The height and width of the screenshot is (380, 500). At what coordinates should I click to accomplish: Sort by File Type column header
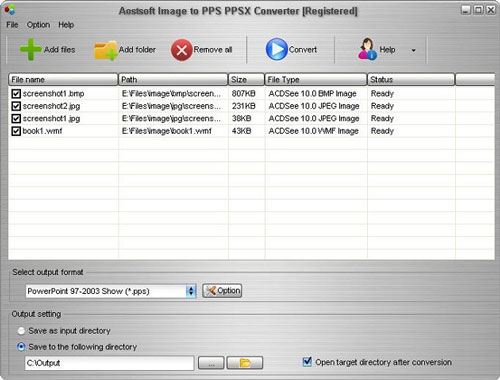[x=316, y=80]
